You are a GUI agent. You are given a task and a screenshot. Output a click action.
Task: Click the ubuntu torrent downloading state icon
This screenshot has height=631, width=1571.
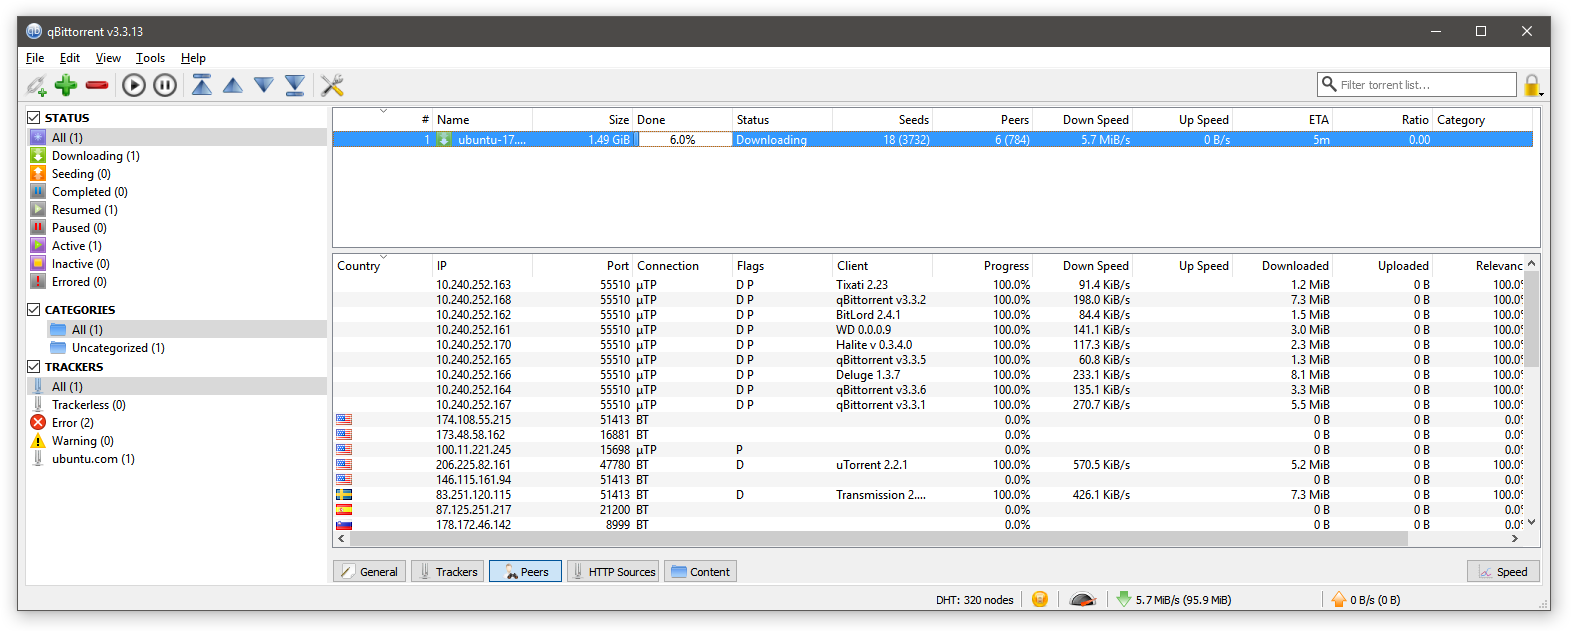(443, 139)
